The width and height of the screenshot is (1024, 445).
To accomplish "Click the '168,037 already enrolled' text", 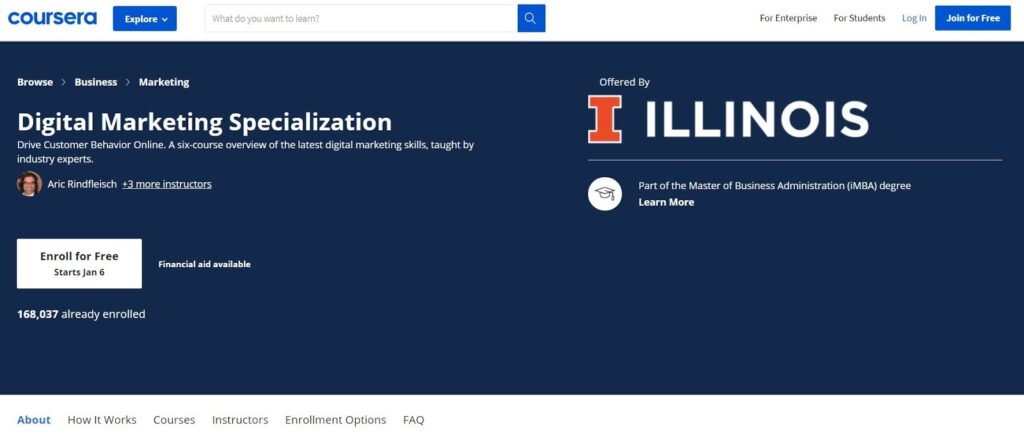I will point(81,314).
